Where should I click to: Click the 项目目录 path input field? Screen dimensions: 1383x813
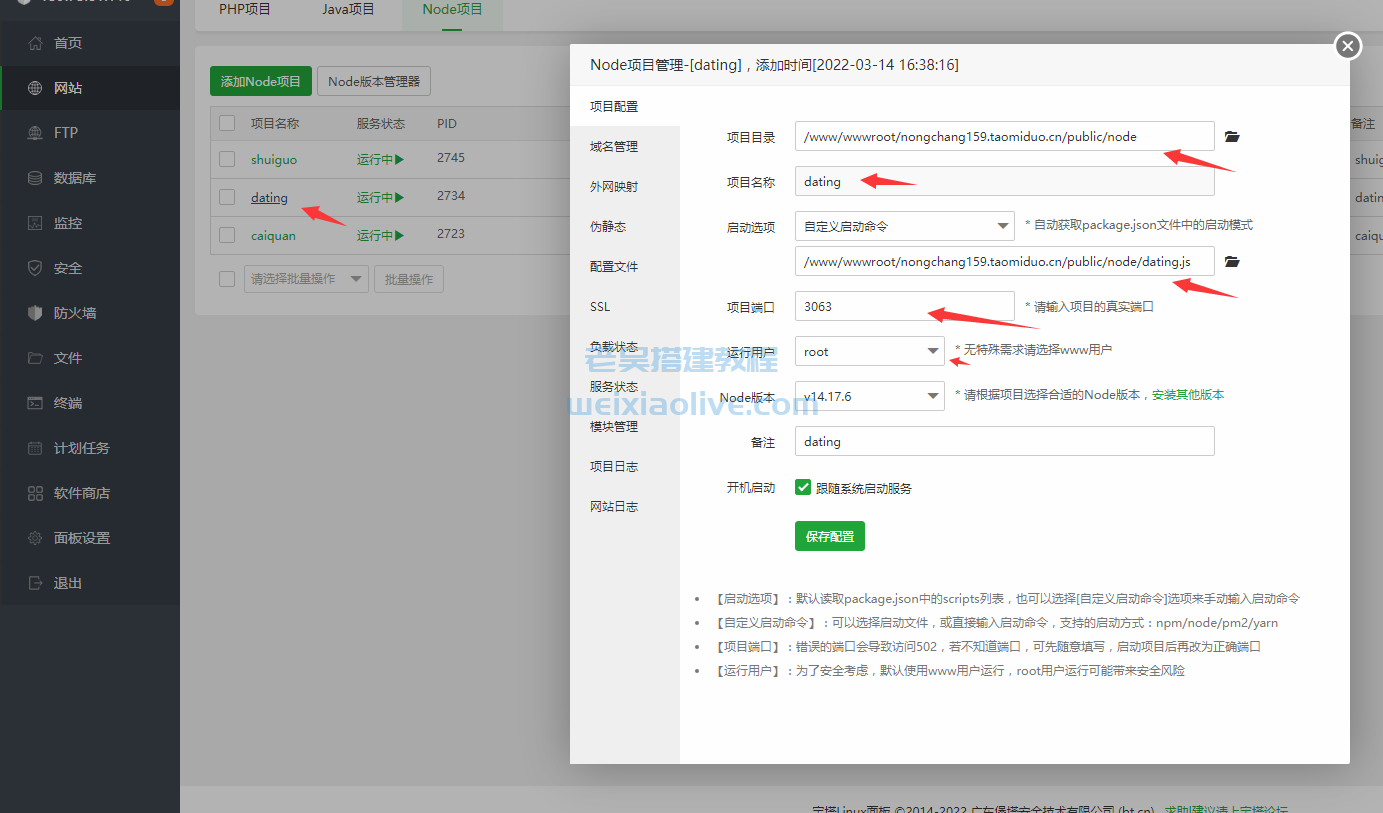(x=1005, y=136)
